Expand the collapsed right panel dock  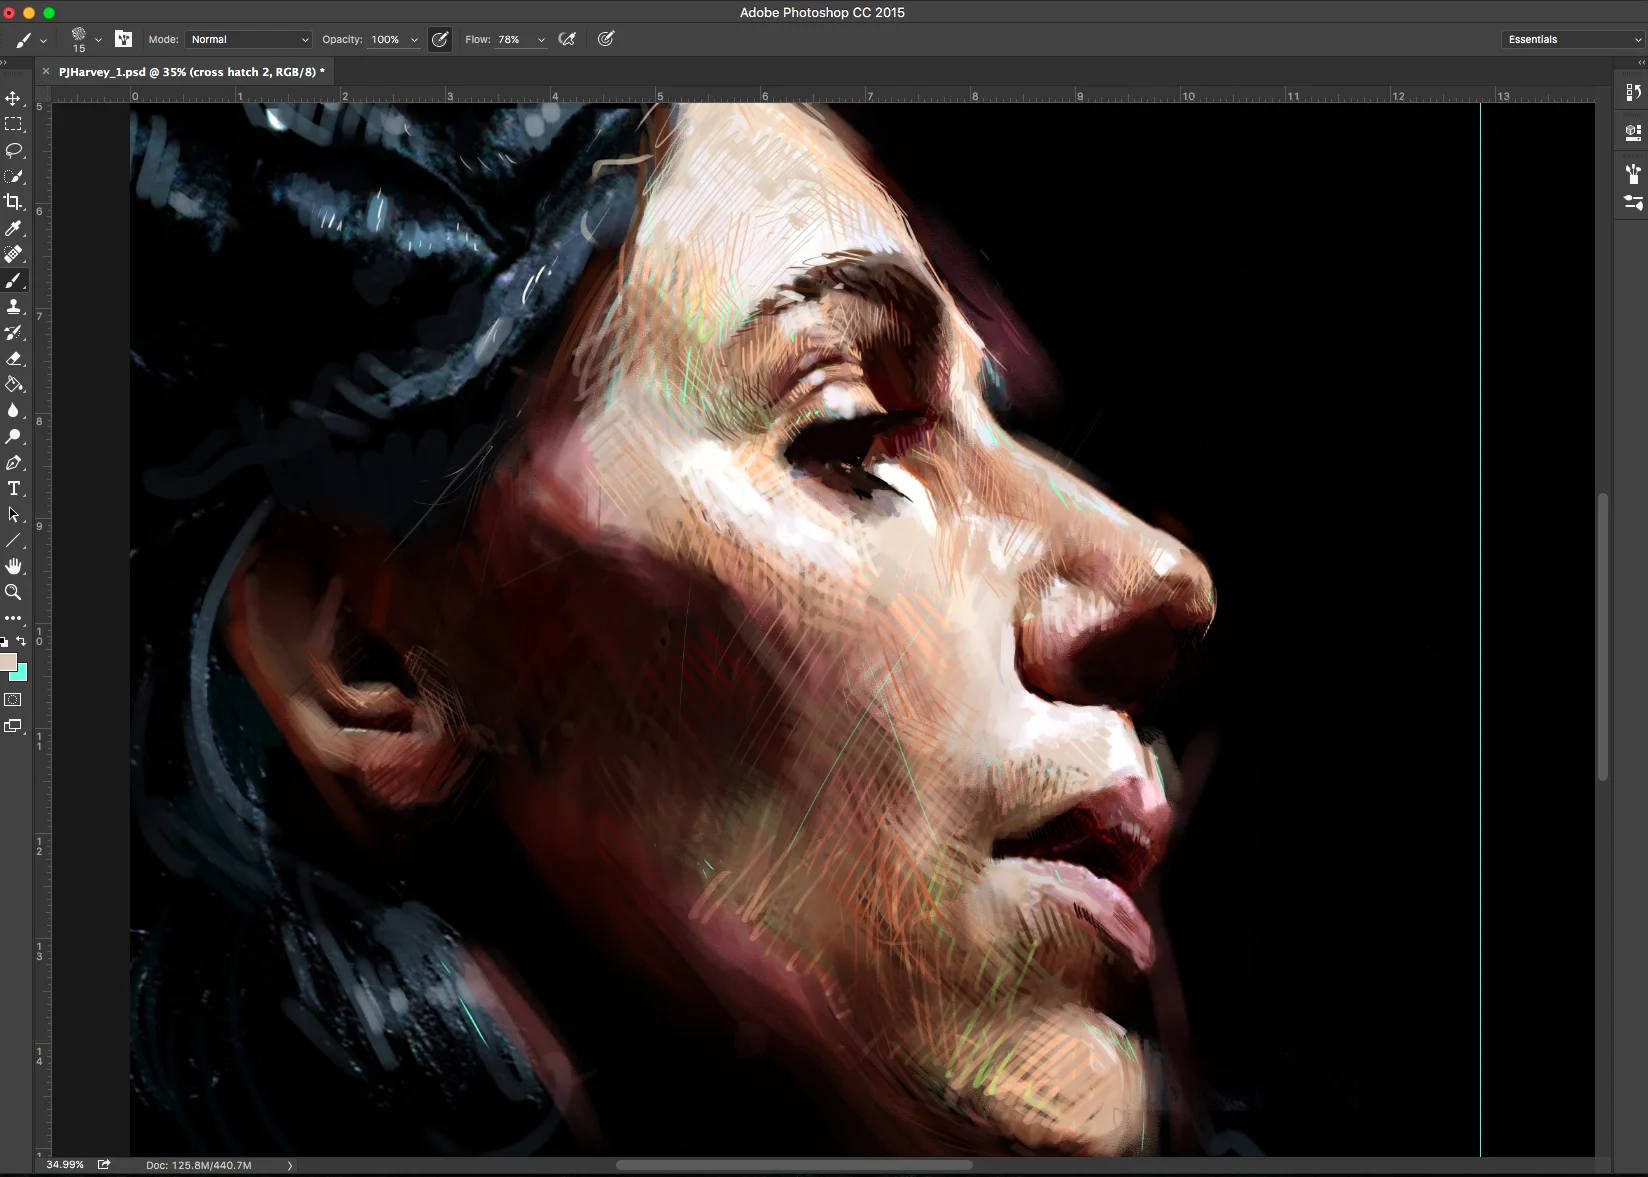click(x=1641, y=63)
